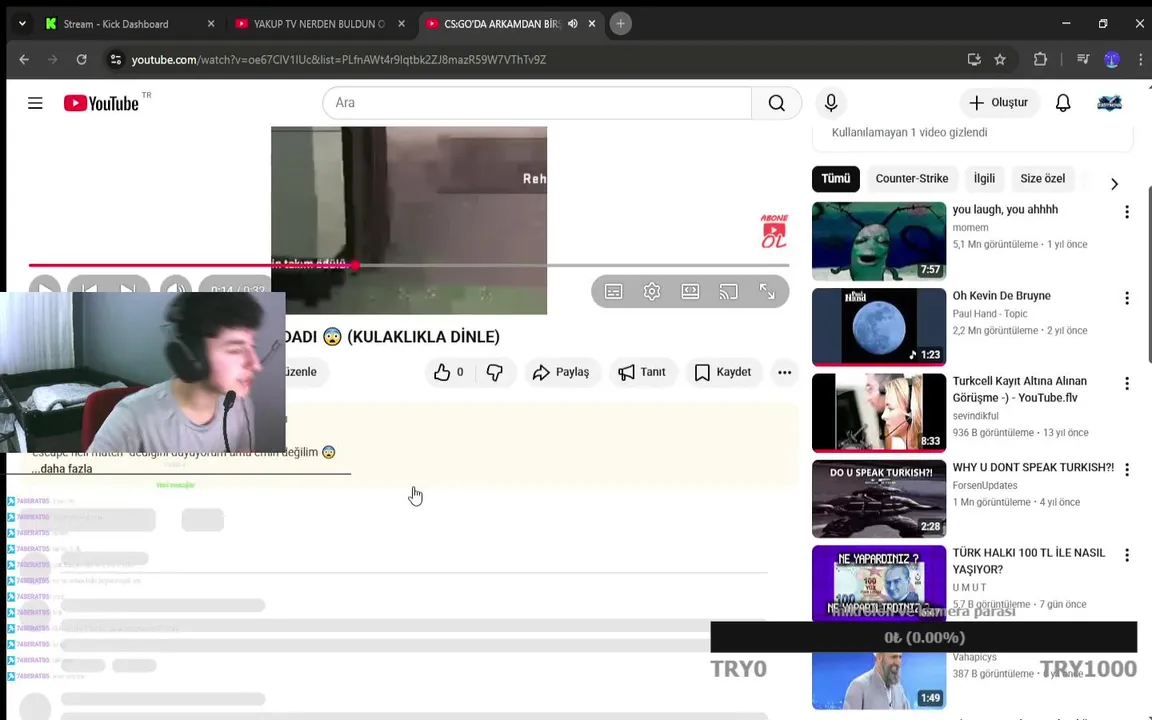Cast video with the Cast icon
The image size is (1152, 720).
(x=728, y=292)
